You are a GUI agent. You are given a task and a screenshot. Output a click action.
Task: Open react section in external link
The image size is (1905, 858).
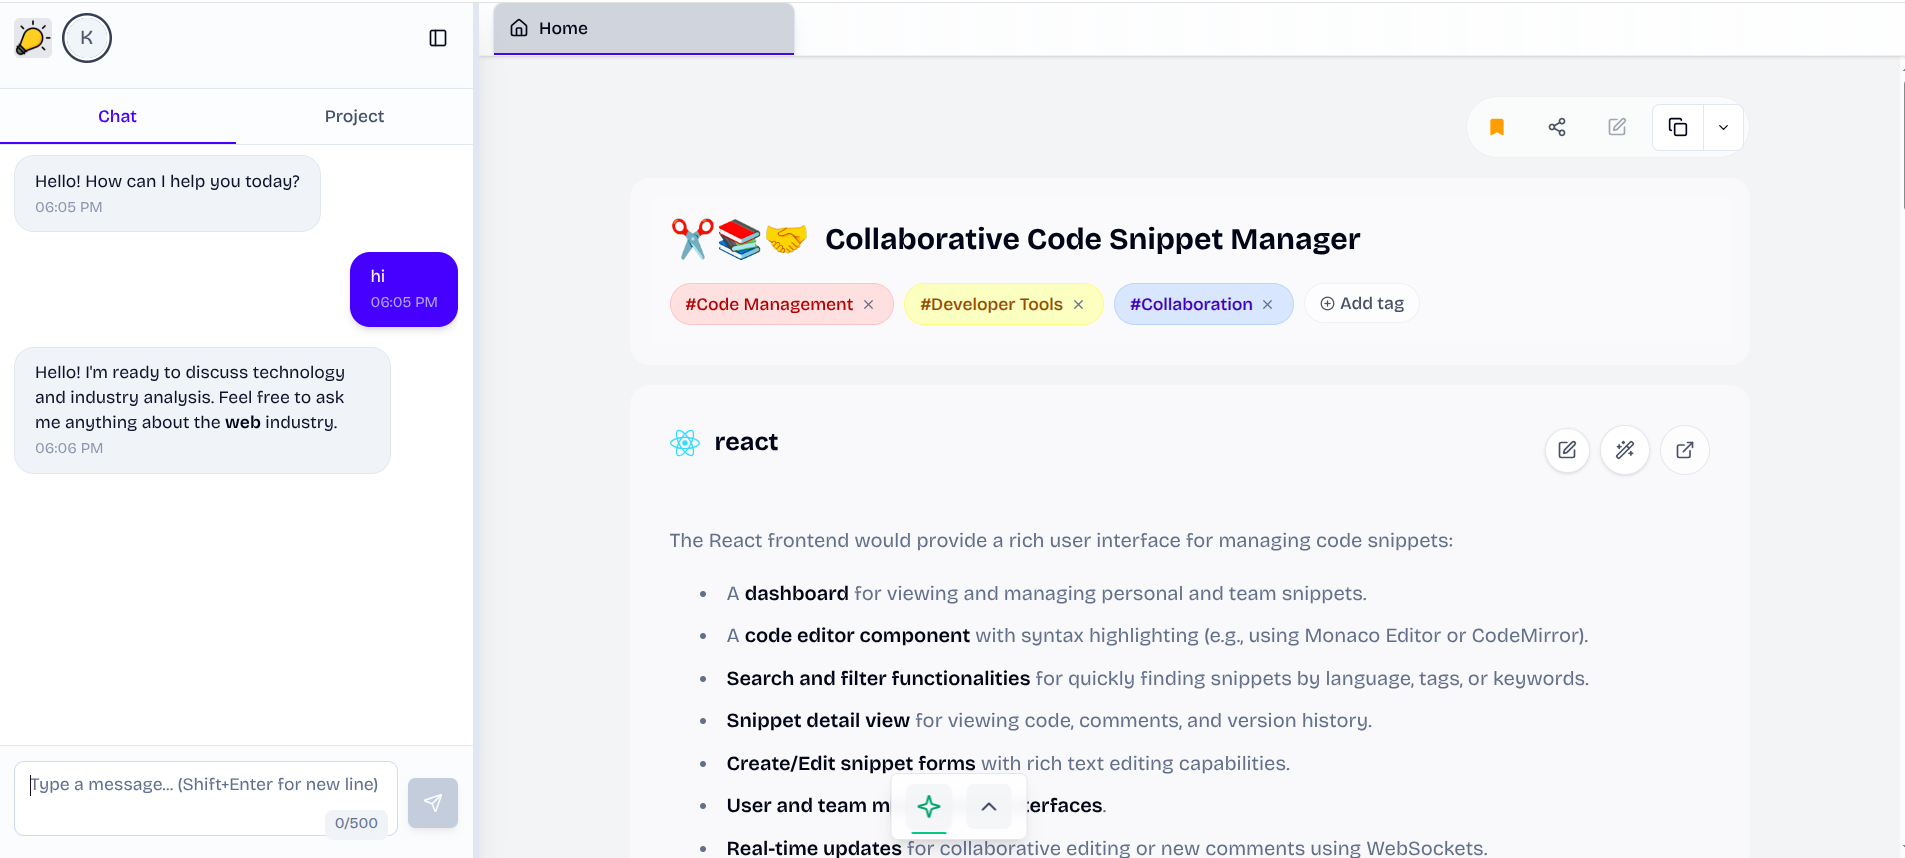[x=1685, y=450]
